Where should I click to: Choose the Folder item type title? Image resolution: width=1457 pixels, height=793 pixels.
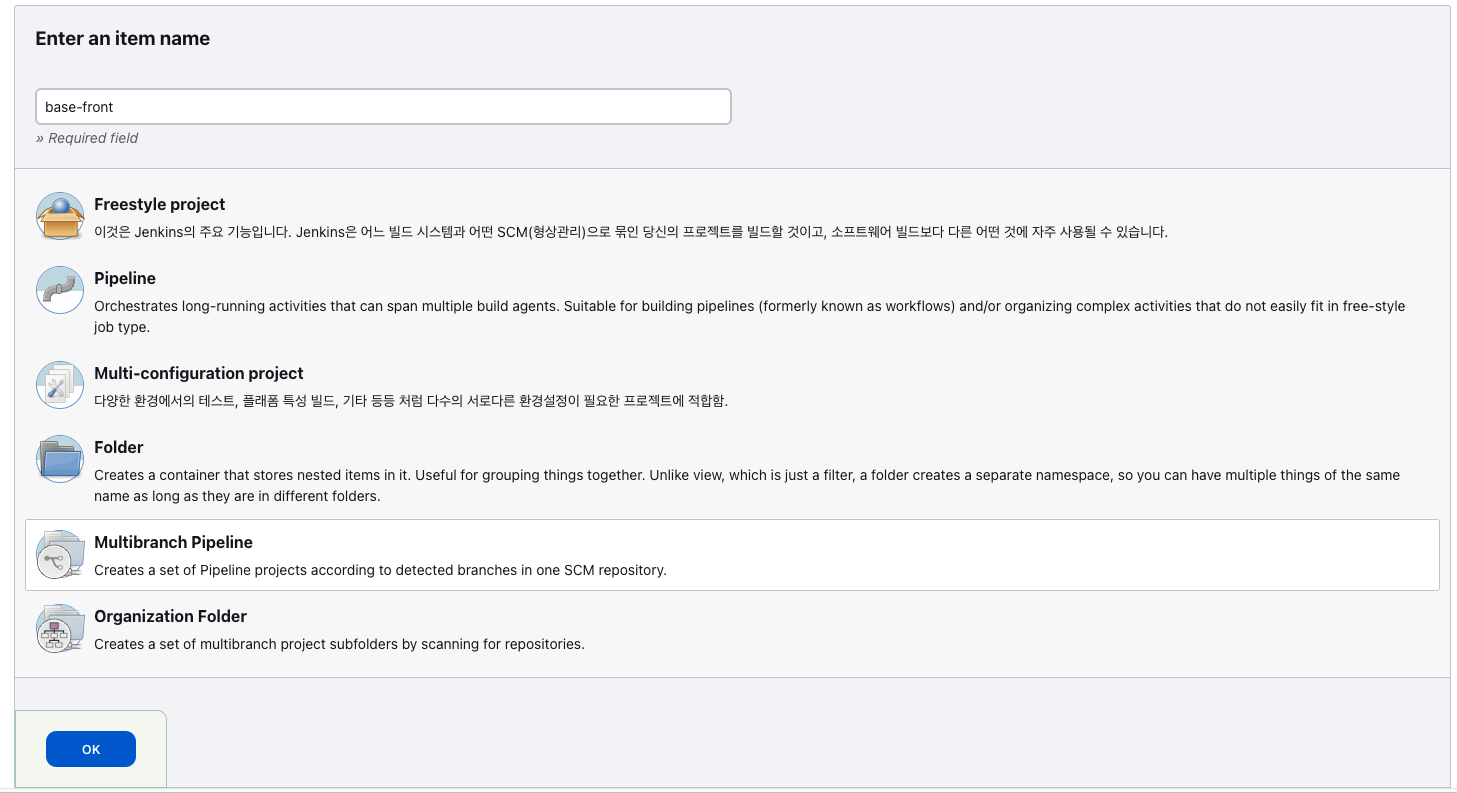pos(119,447)
